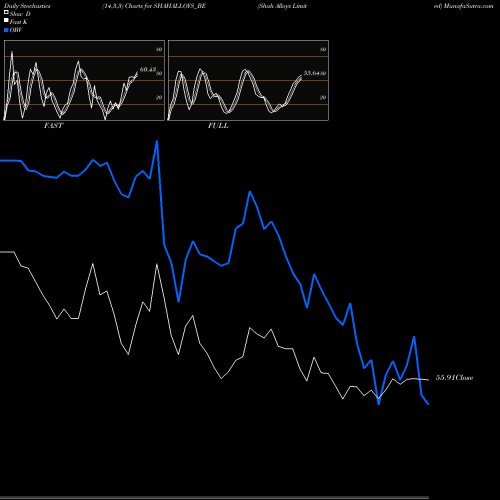Screen dimensions: 500x500
Task: Click the 60.43 value in FAST chart
Action: pos(148,70)
